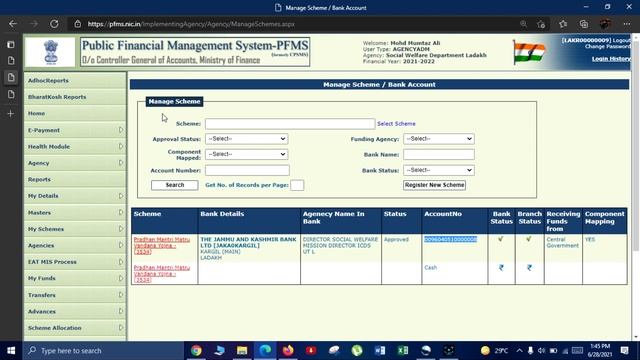Open the Funding Agency dropdown

coord(439,139)
